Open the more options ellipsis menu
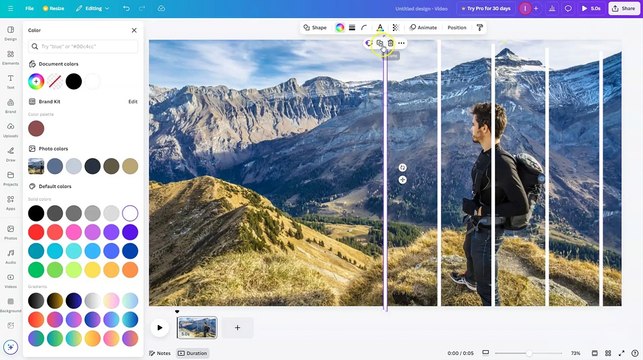Viewport: 643px width, 360px height. point(401,43)
